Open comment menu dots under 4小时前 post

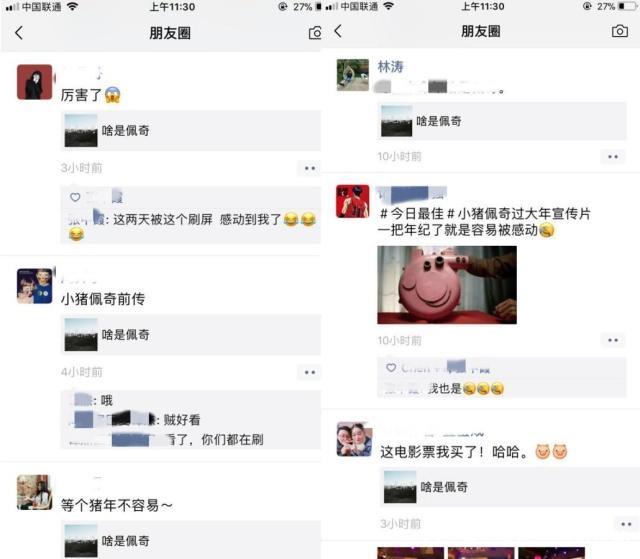(x=310, y=372)
